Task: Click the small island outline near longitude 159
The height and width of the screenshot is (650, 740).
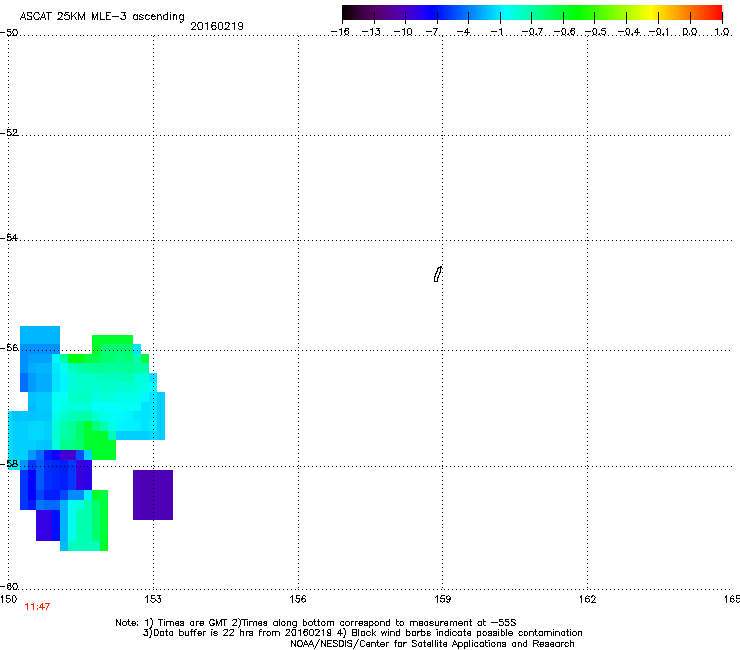Action: (438, 274)
